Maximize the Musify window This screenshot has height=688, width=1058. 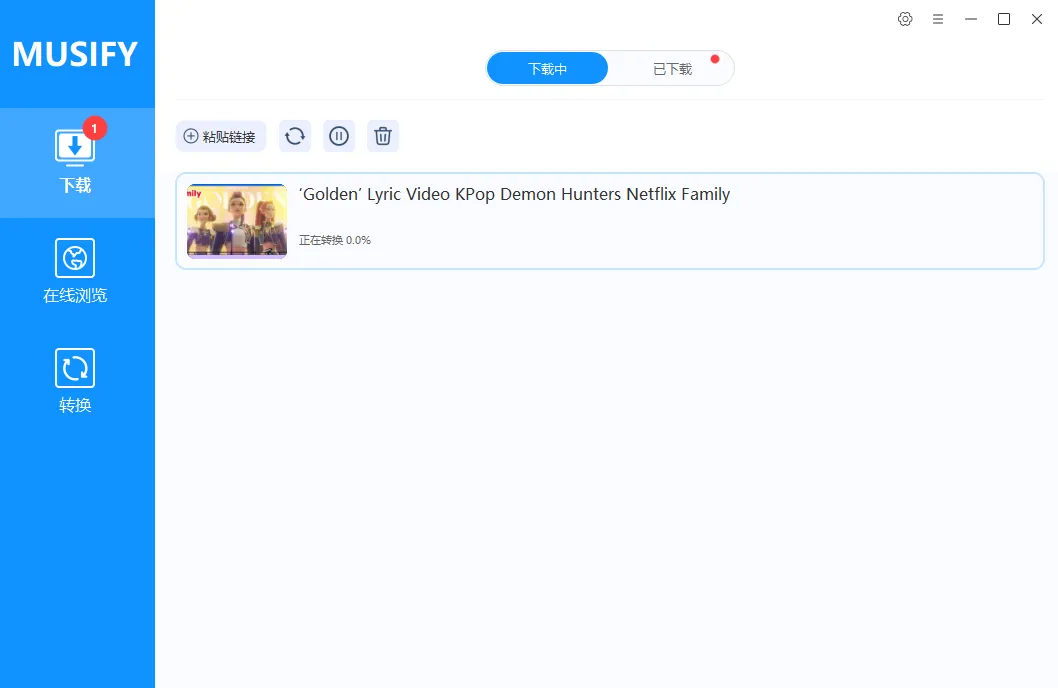point(1004,19)
